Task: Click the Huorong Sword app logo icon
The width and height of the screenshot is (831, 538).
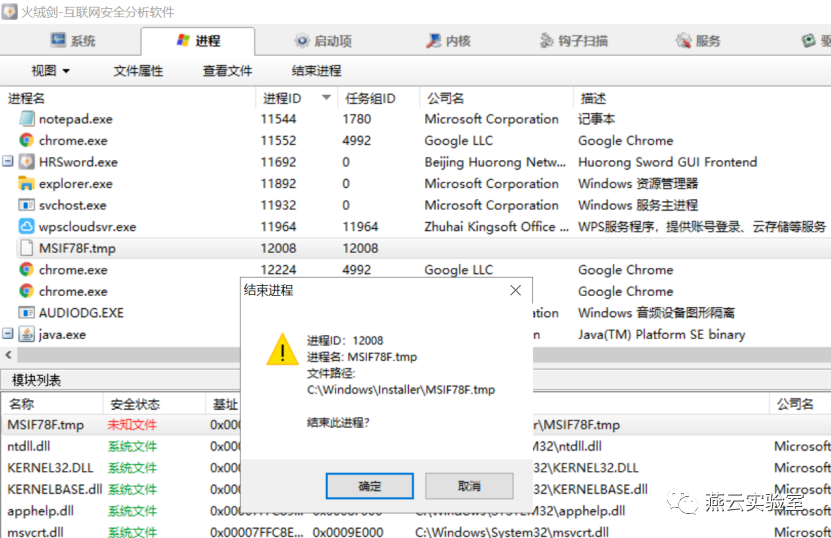Action: pyautogui.click(x=10, y=11)
